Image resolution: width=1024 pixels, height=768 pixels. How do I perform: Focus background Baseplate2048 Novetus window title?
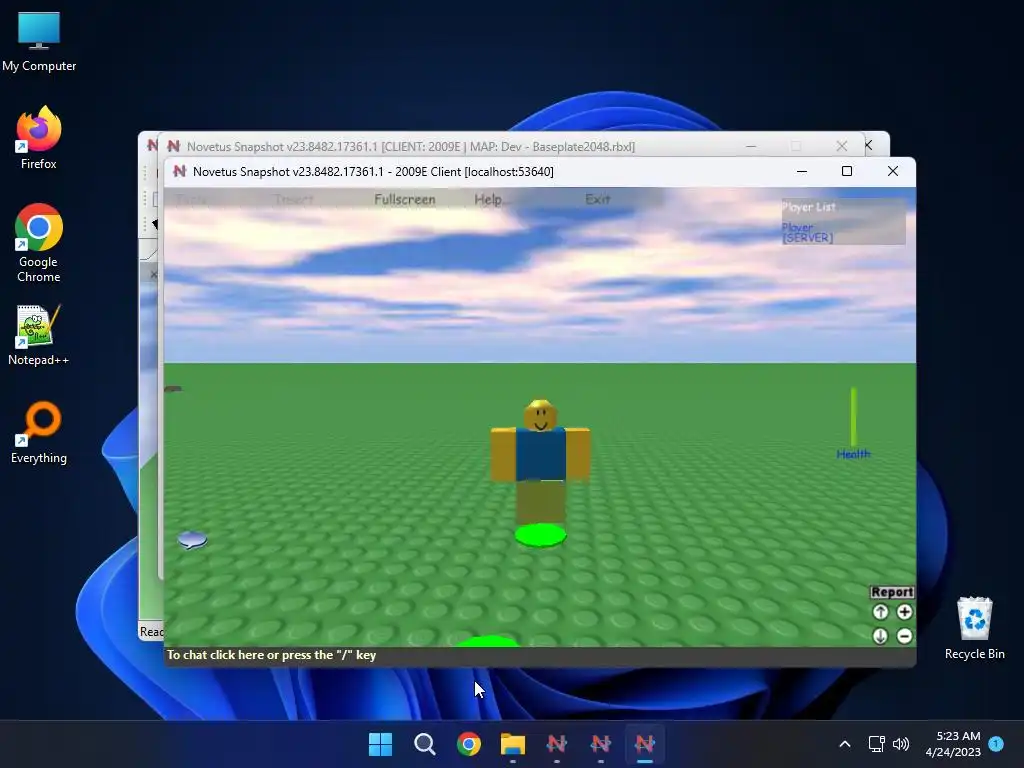[411, 146]
